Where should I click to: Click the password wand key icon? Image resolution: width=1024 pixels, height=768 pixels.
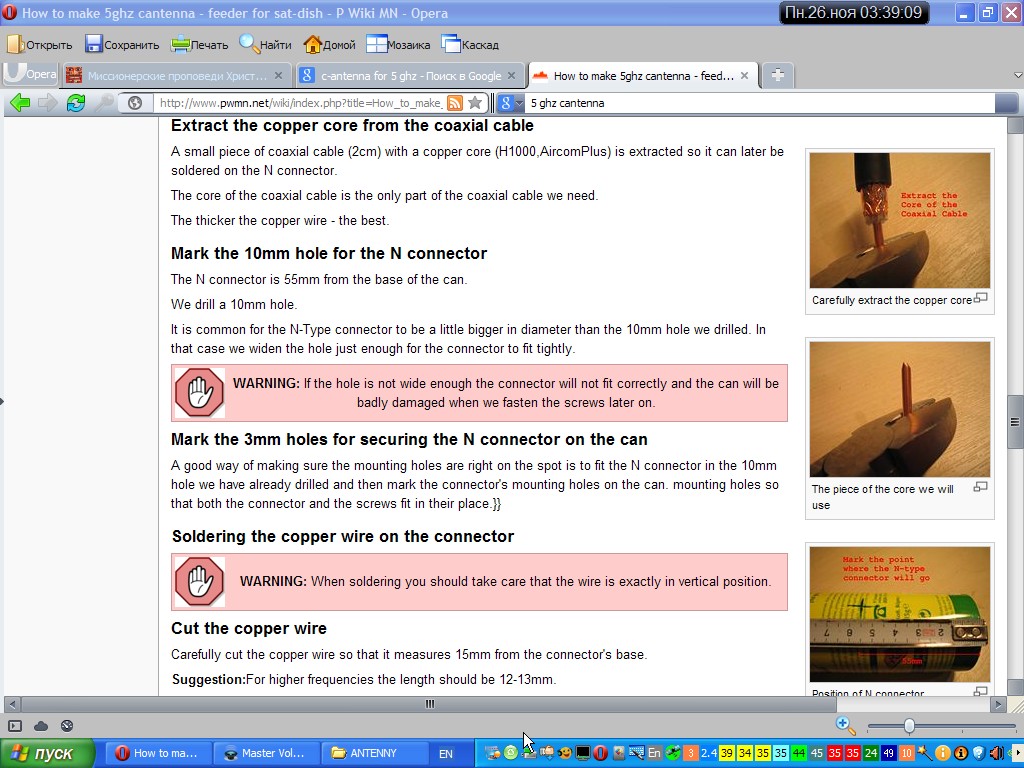pyautogui.click(x=104, y=103)
